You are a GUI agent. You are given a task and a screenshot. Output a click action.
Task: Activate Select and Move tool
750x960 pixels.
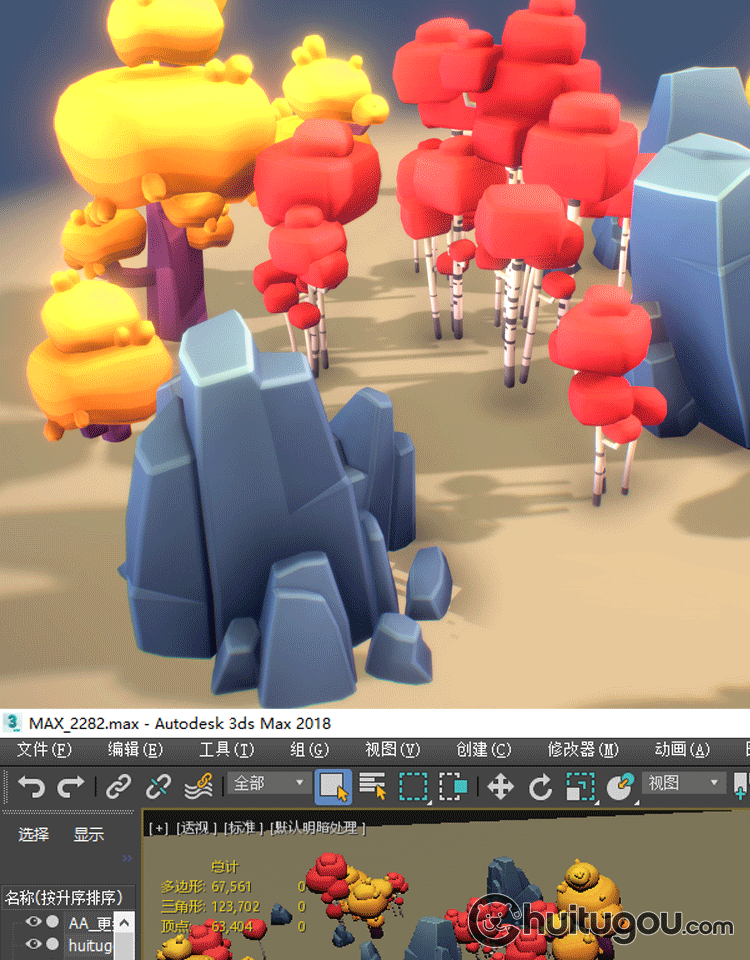coord(500,786)
